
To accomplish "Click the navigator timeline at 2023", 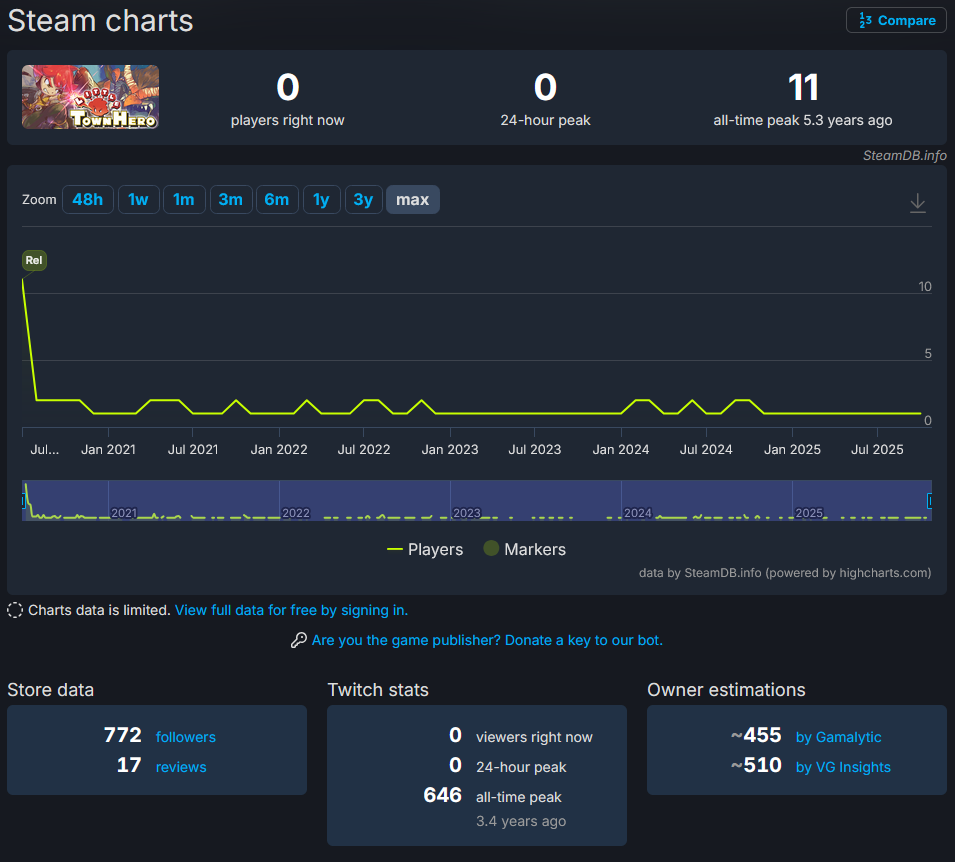I will coord(467,513).
